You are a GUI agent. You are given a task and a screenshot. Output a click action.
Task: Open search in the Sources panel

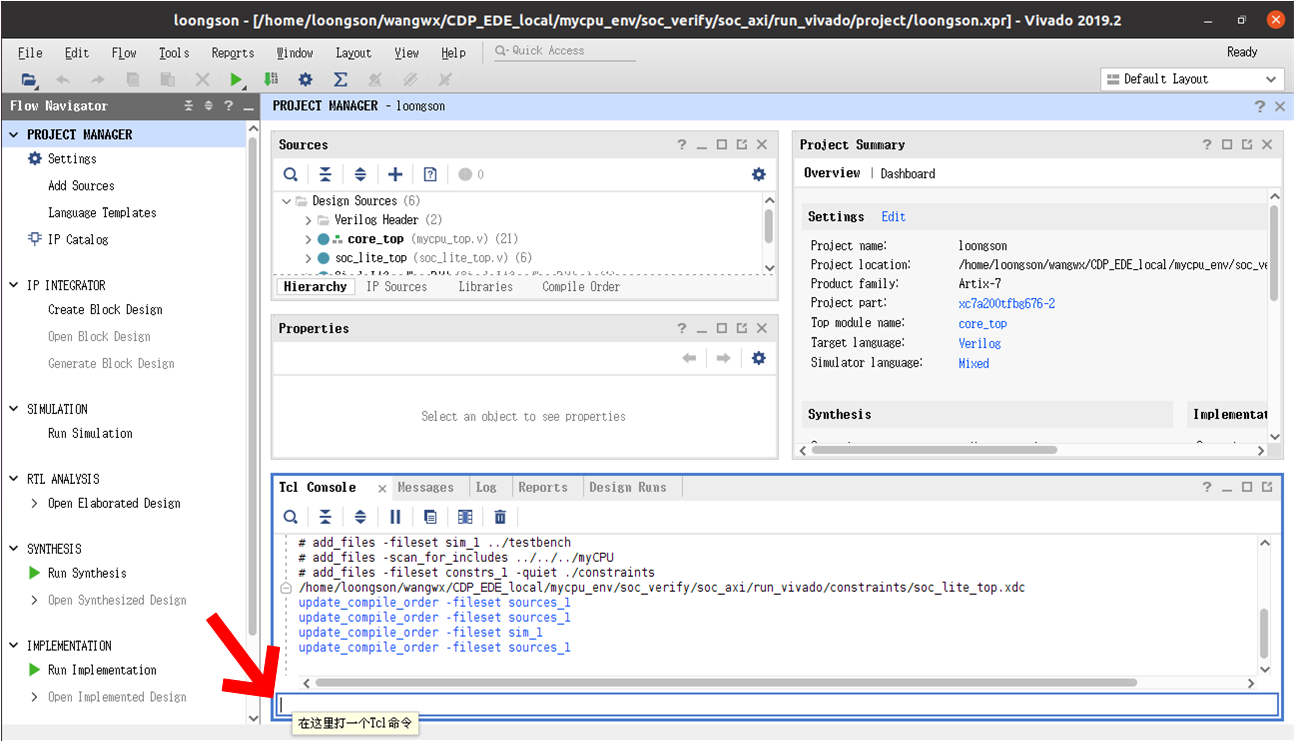pyautogui.click(x=290, y=174)
